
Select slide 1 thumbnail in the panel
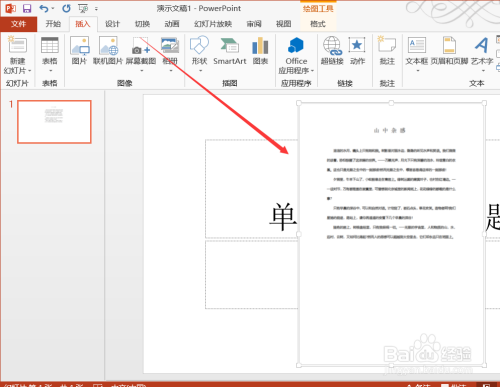pyautogui.click(x=54, y=122)
